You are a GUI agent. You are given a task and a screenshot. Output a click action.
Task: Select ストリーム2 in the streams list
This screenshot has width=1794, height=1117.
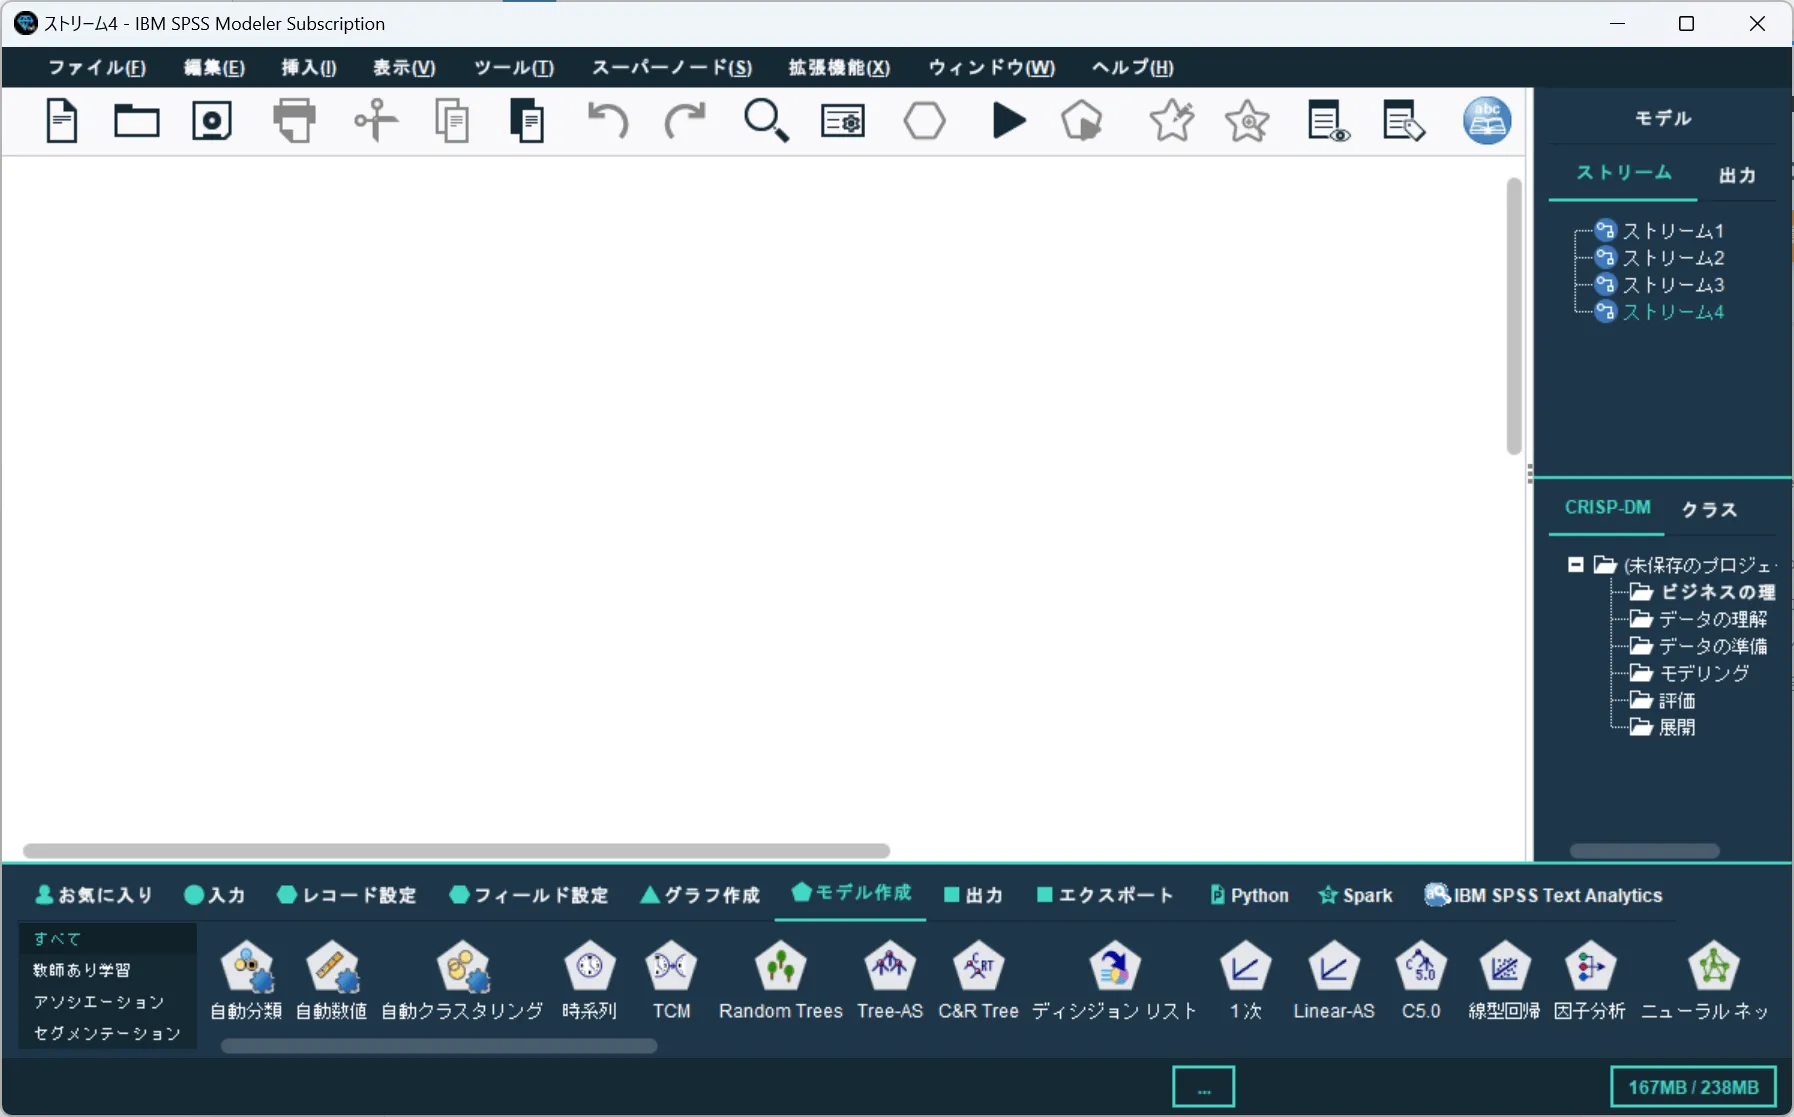[x=1672, y=258]
